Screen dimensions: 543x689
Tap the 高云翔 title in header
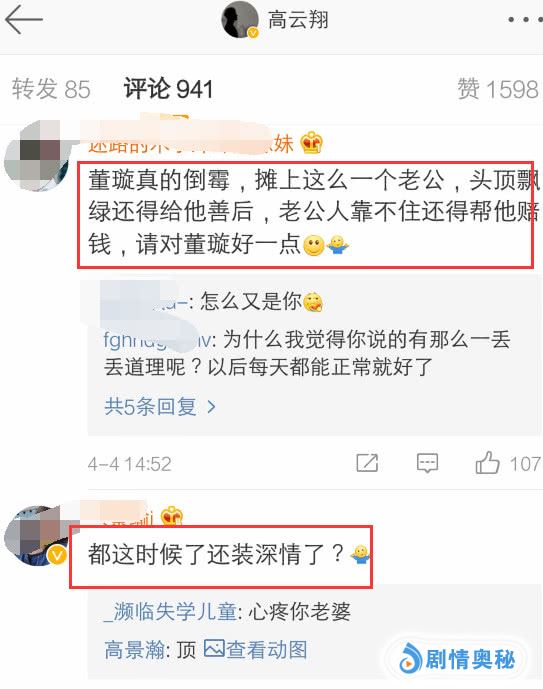(298, 20)
